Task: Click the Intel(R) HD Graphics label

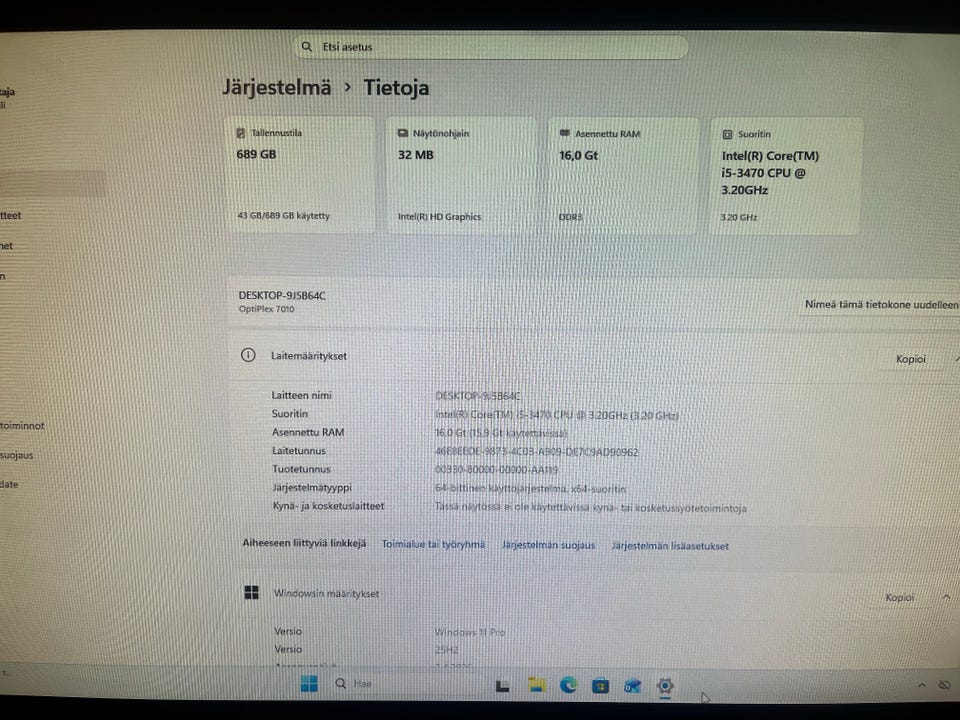Action: click(440, 217)
